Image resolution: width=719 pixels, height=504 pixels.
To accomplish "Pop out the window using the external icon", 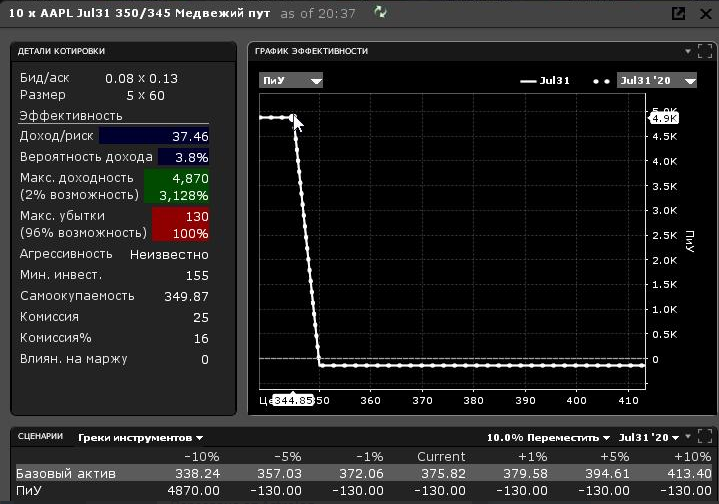I will pos(678,13).
